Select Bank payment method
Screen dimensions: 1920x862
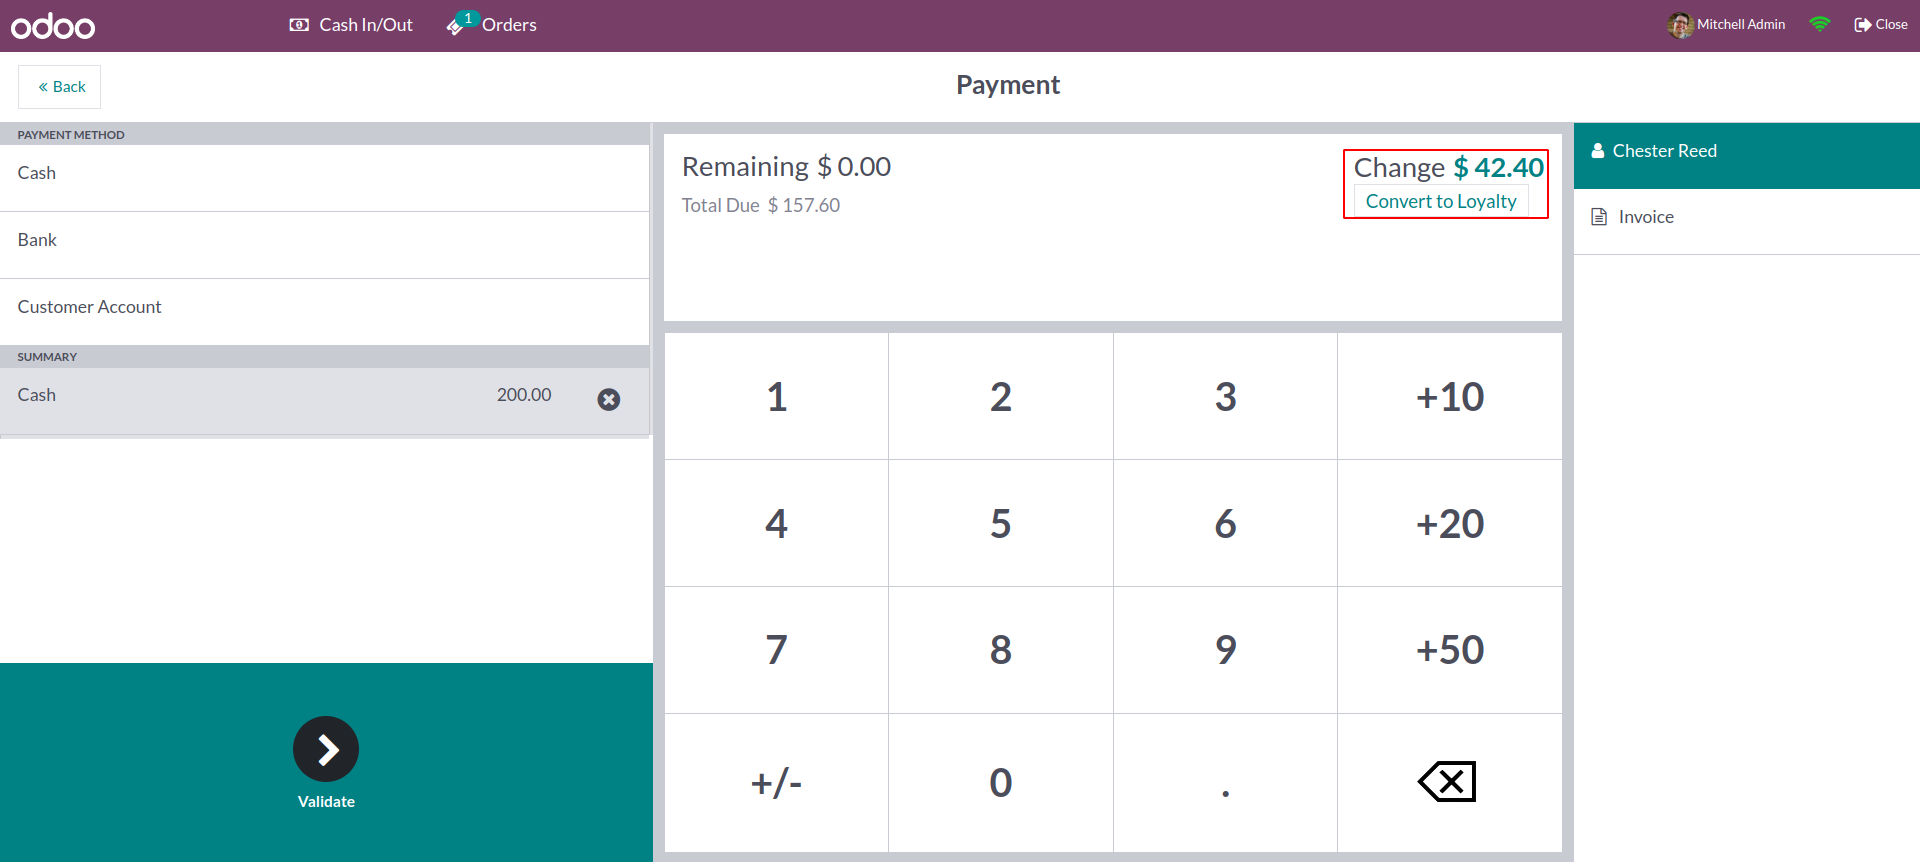pos(324,241)
